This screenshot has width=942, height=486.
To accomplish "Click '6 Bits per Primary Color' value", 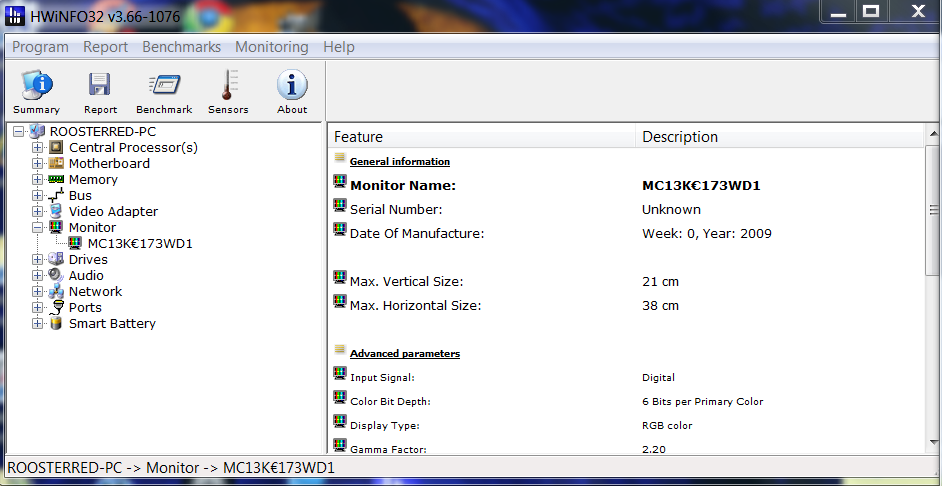I will pos(702,401).
